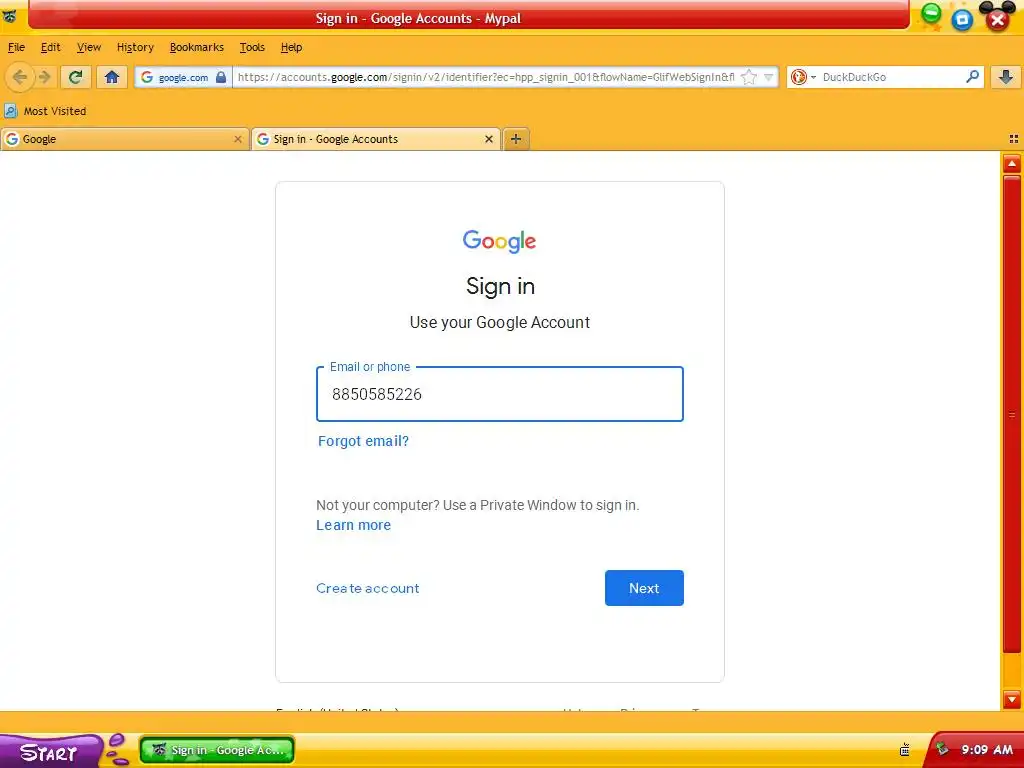Screen dimensions: 1024x768
Task: Click the Forgot email? link
Action: tap(363, 441)
